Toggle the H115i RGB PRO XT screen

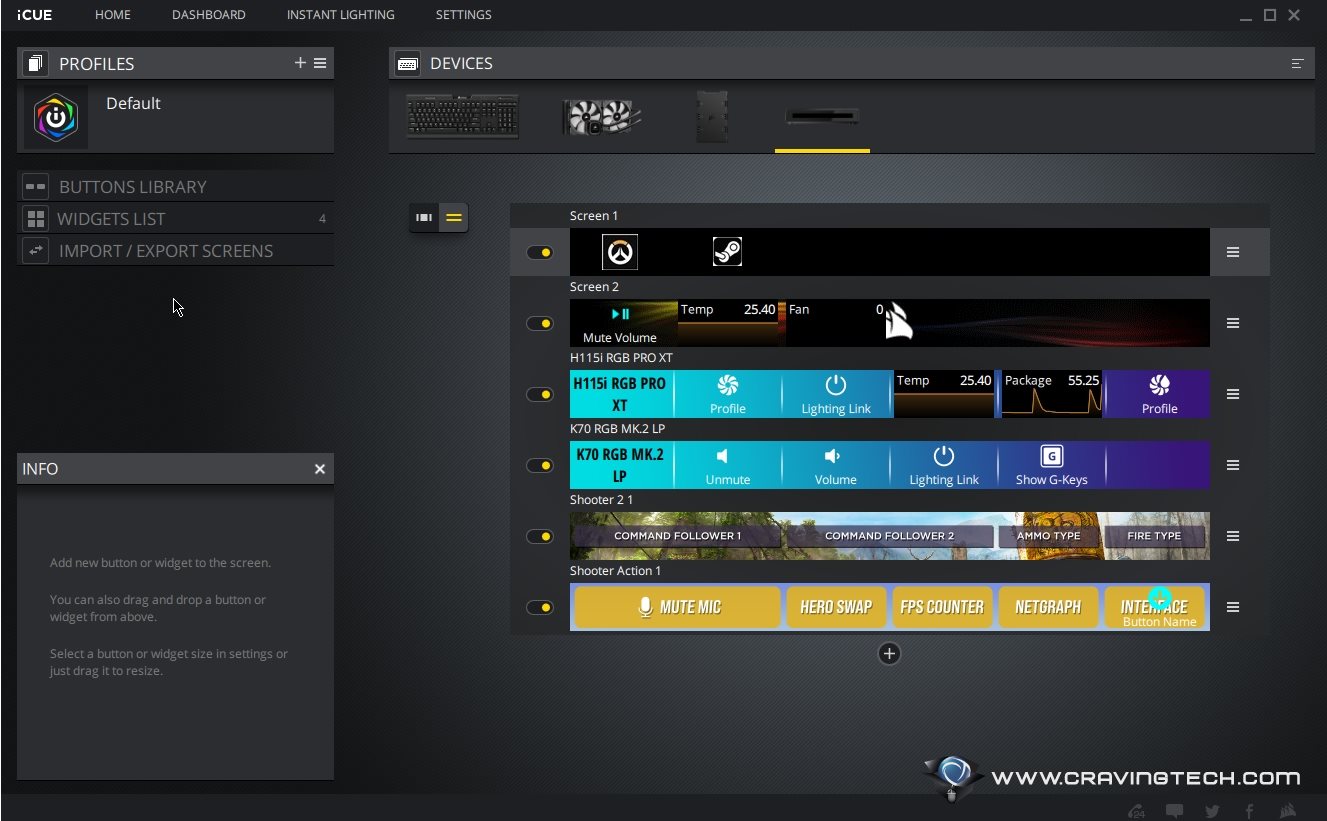tap(540, 394)
